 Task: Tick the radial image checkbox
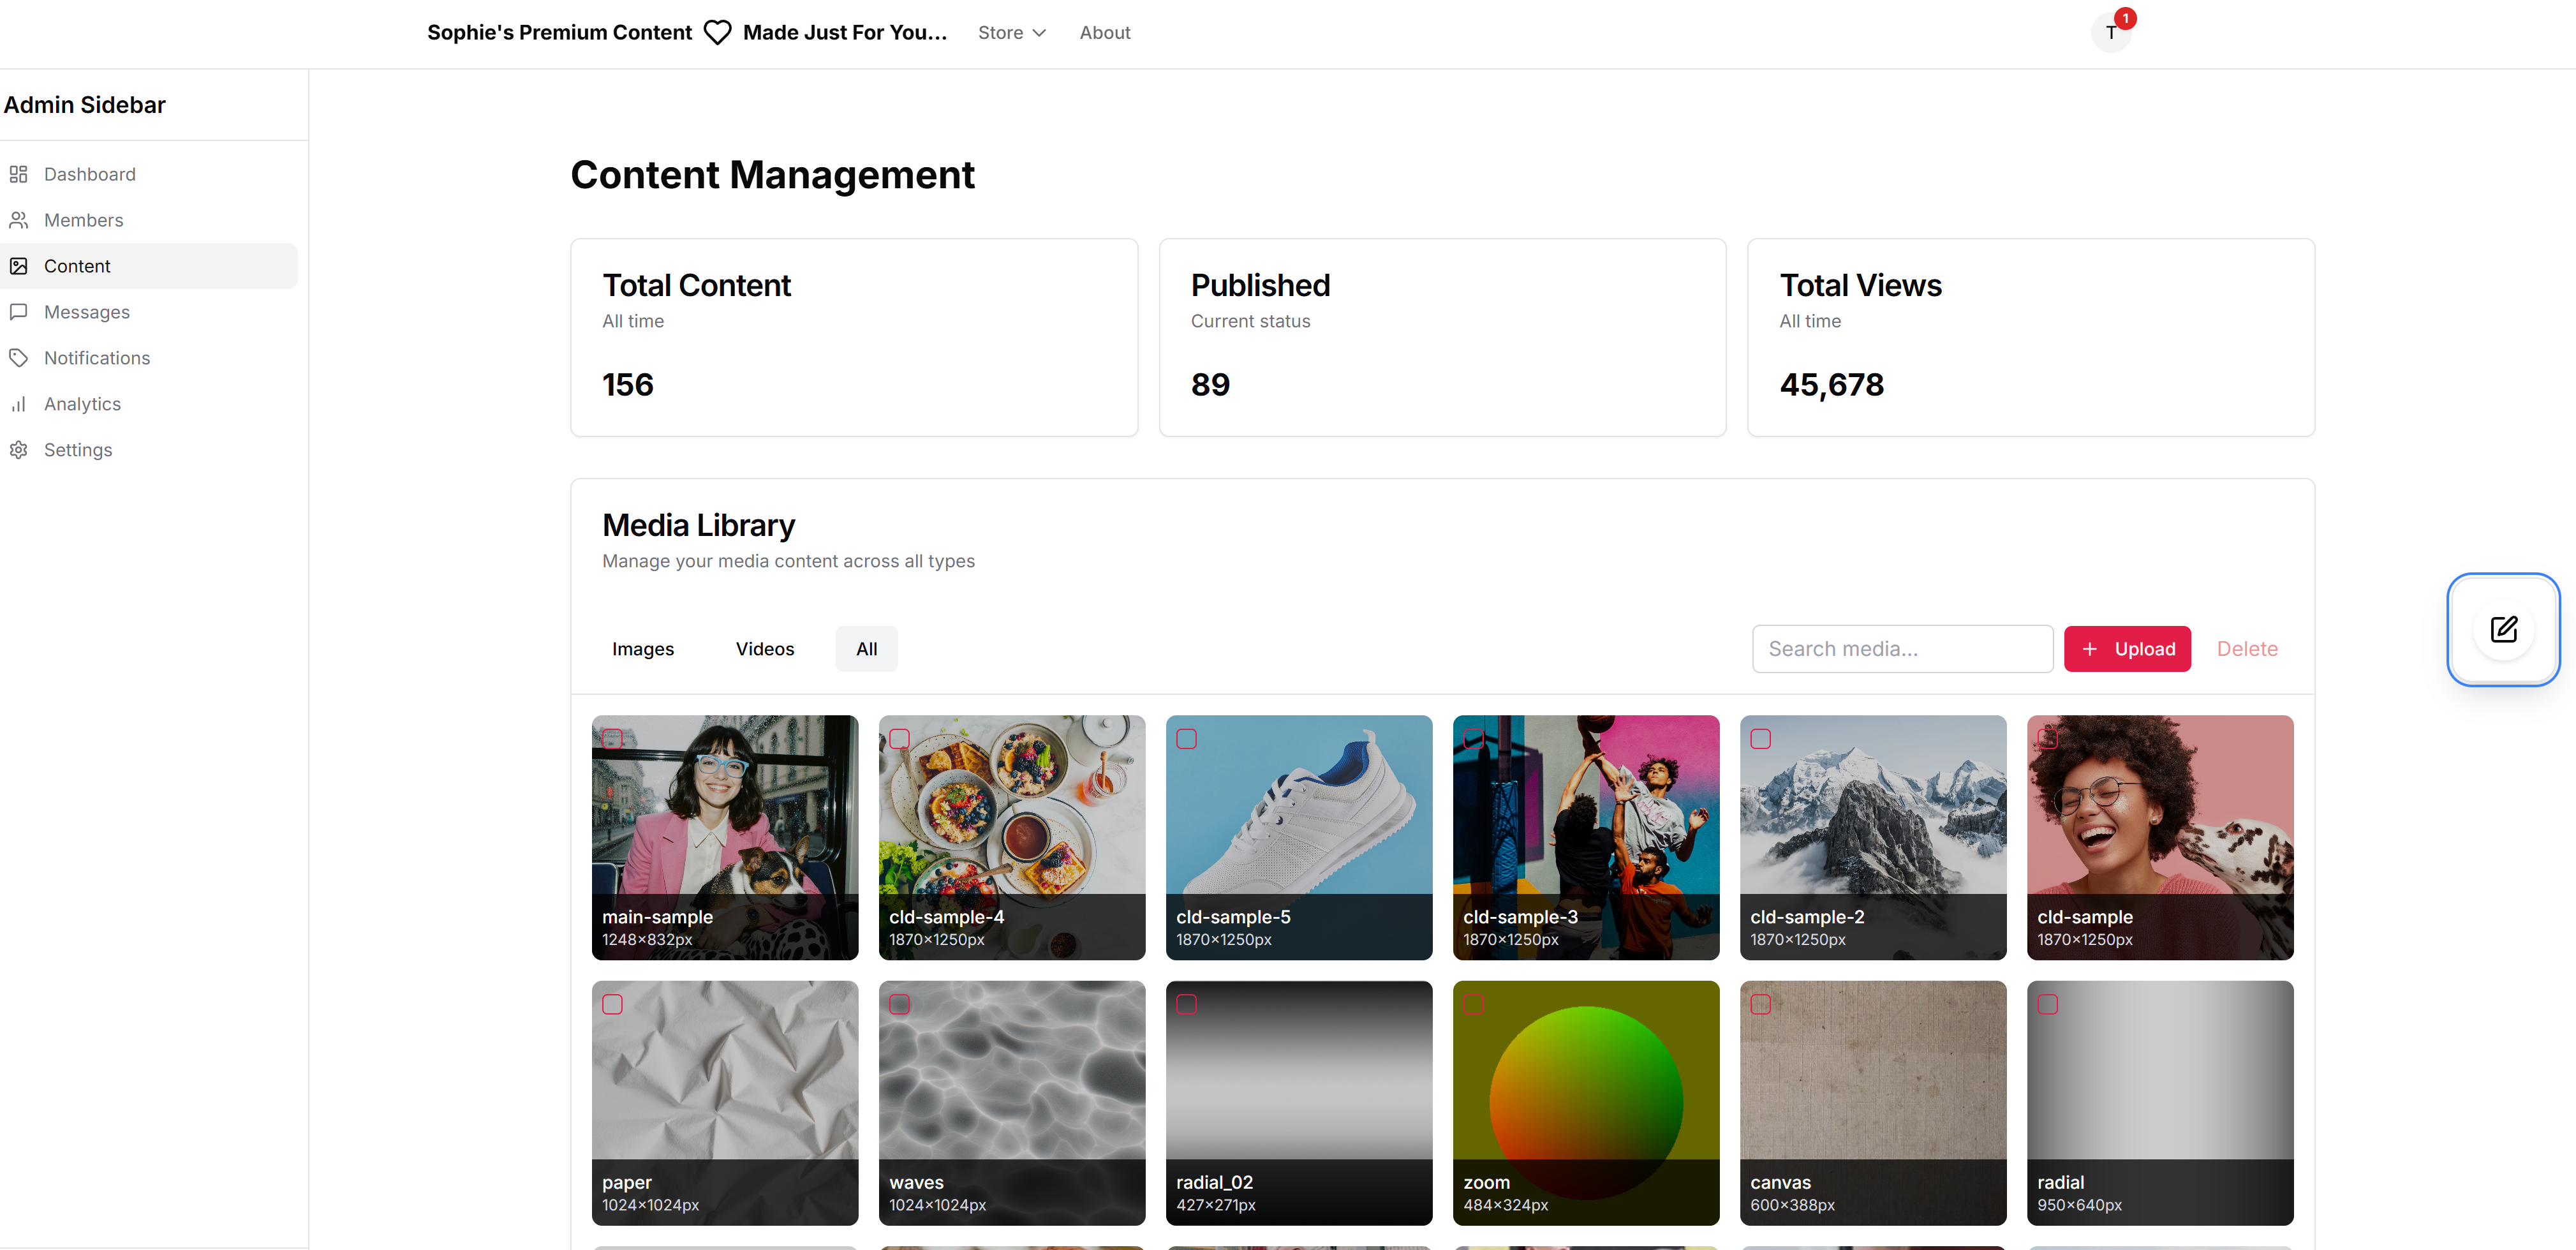pyautogui.click(x=2048, y=1004)
